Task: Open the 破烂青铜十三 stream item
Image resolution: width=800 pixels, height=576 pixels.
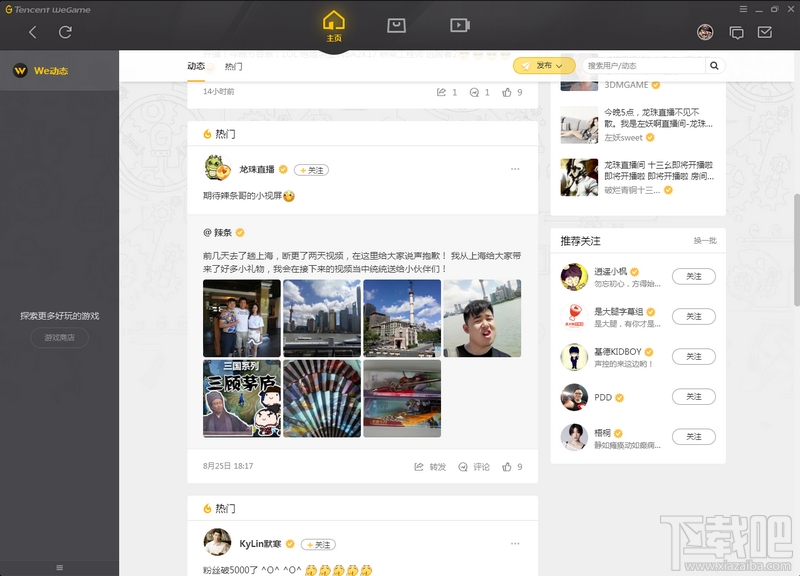Action: coord(638,178)
